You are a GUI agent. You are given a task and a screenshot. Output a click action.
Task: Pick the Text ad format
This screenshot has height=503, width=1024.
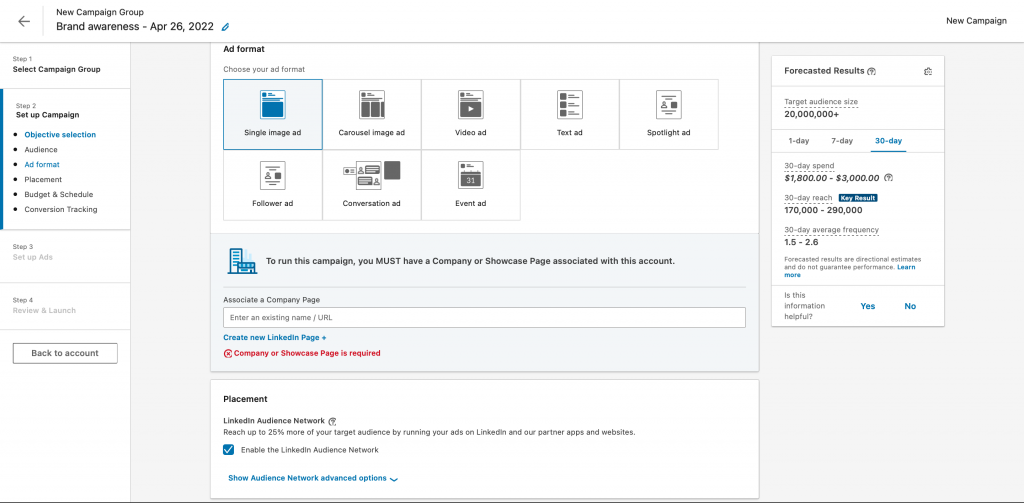(570, 114)
